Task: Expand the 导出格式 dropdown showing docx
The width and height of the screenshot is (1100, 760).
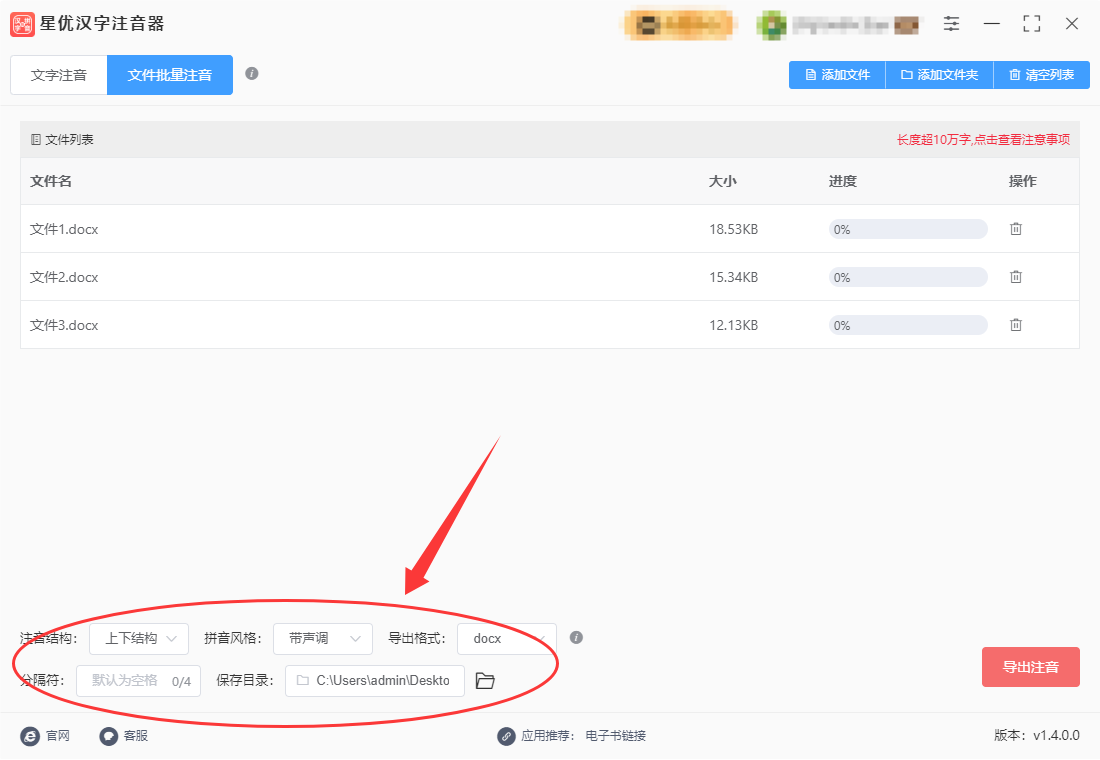Action: [x=507, y=639]
